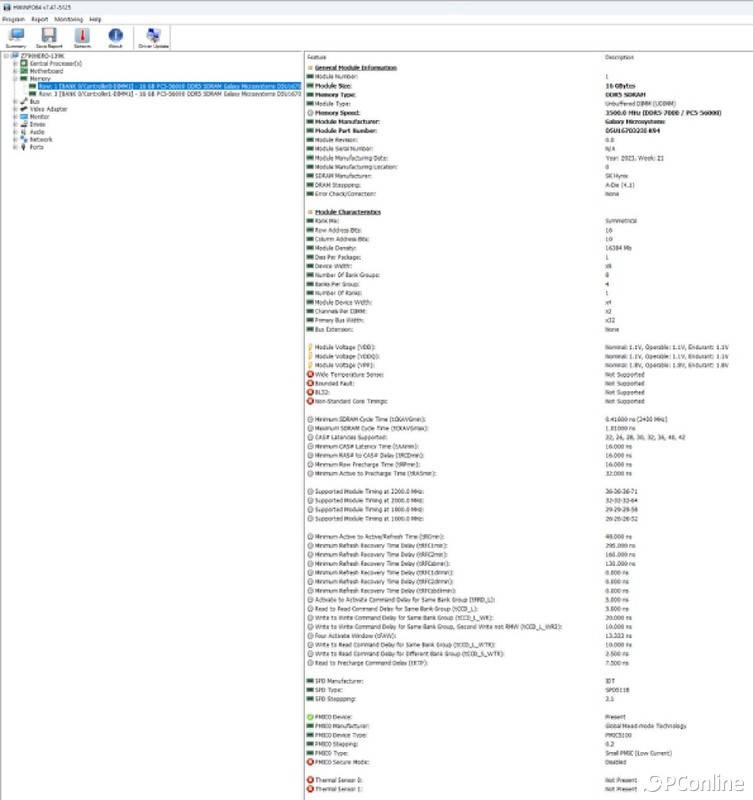Open the Report menu
The width and height of the screenshot is (753, 800).
click(x=39, y=19)
